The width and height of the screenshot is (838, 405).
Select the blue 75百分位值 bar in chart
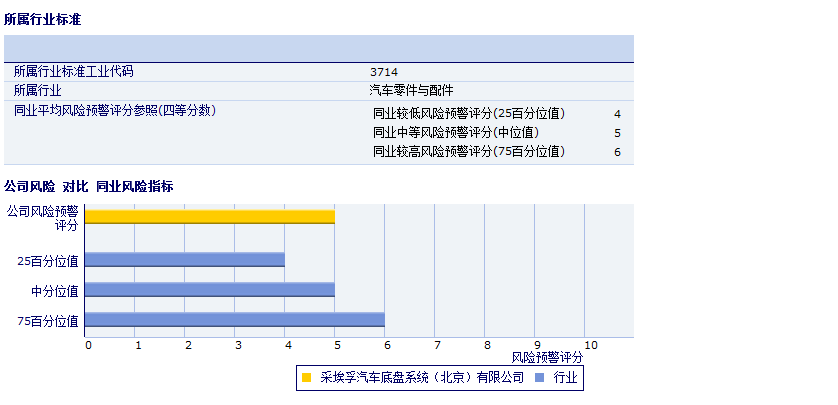click(x=234, y=320)
